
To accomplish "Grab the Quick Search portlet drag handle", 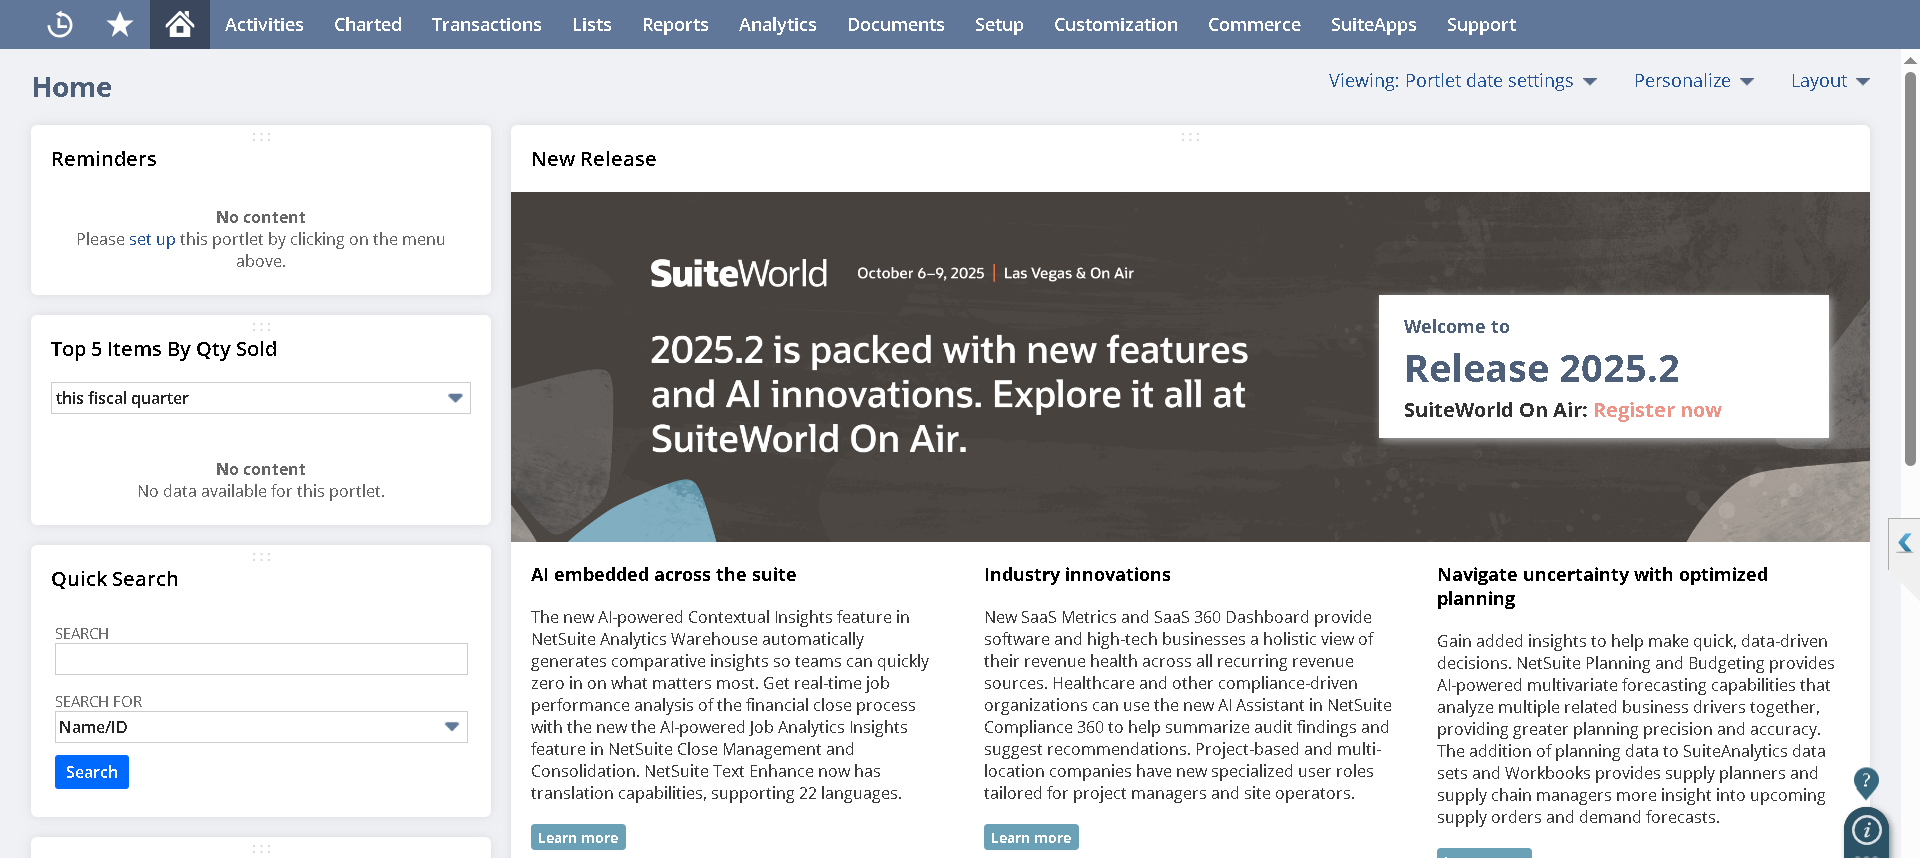I will [261, 557].
